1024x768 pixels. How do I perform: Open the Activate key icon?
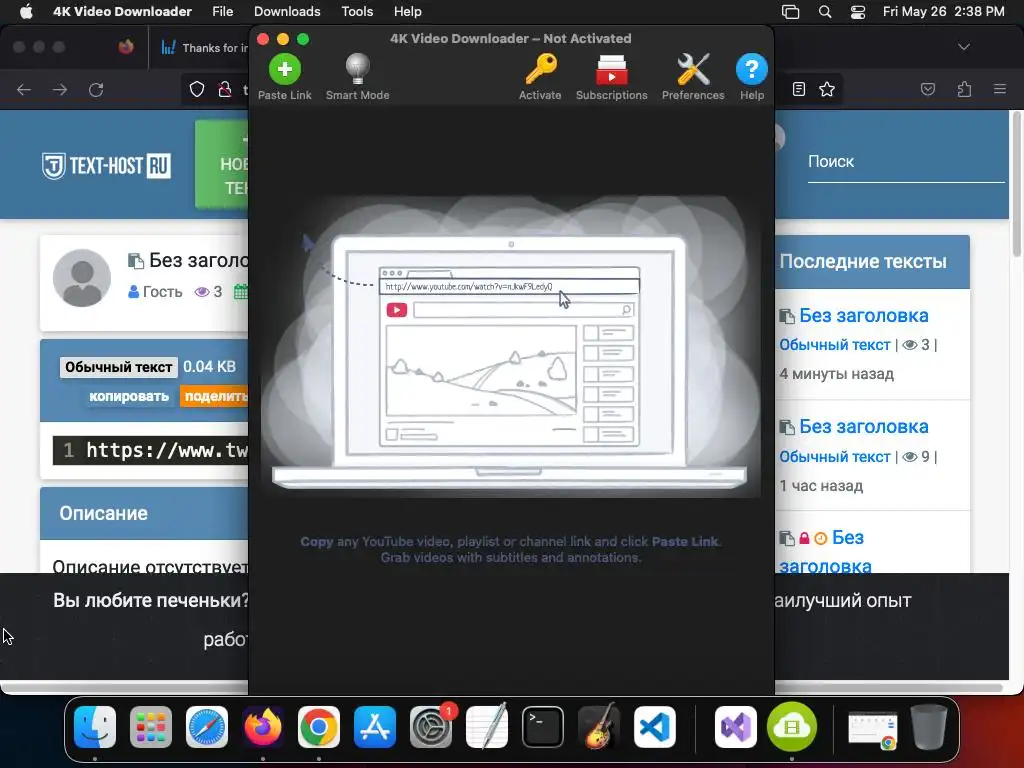540,69
